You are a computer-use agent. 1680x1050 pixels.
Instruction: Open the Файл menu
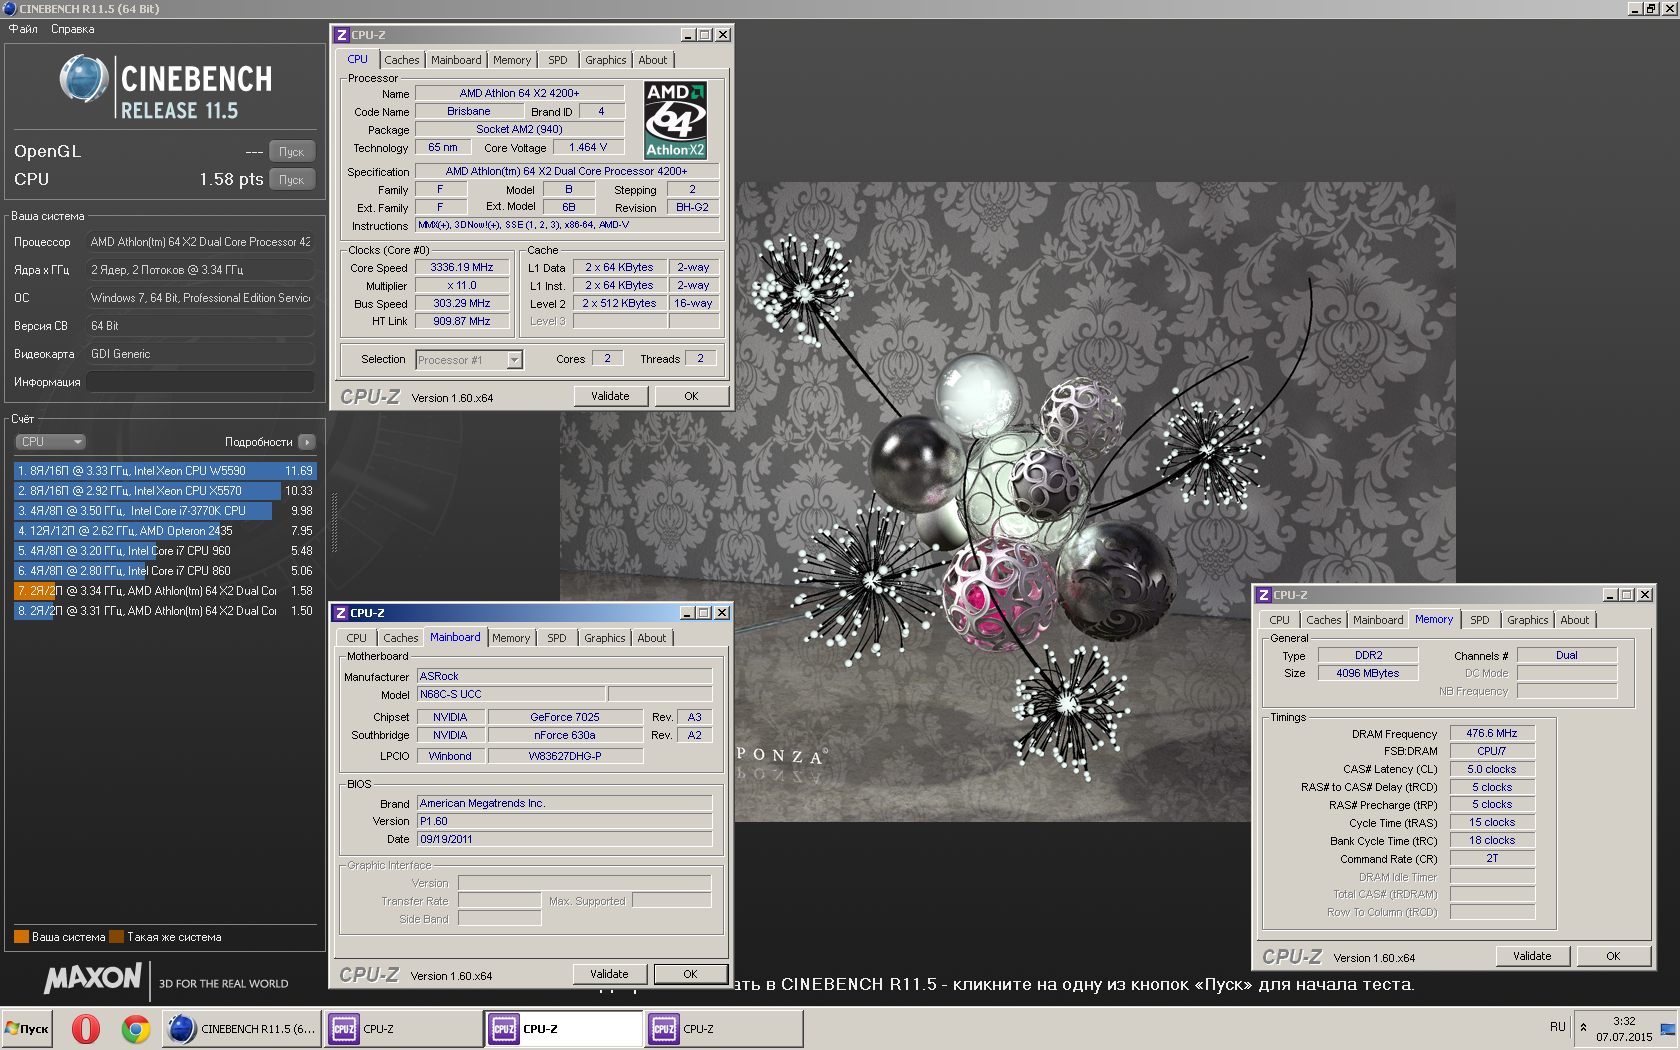pyautogui.click(x=23, y=29)
